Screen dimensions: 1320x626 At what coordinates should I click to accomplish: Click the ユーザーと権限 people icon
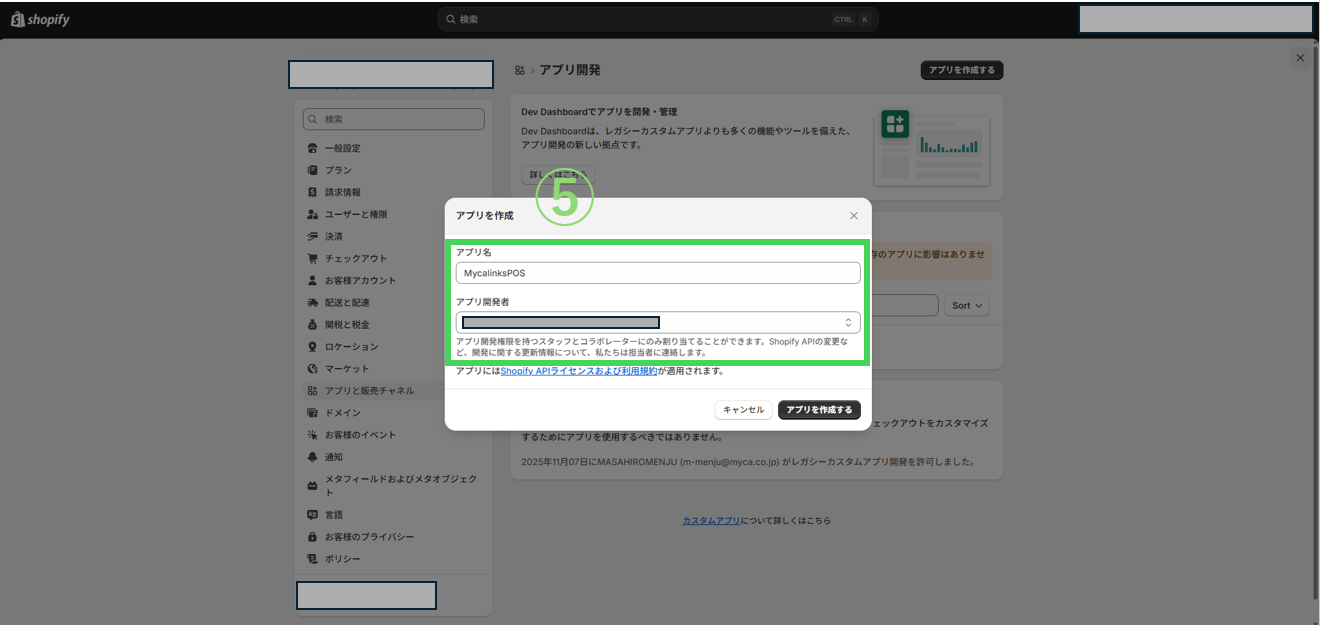coord(313,214)
